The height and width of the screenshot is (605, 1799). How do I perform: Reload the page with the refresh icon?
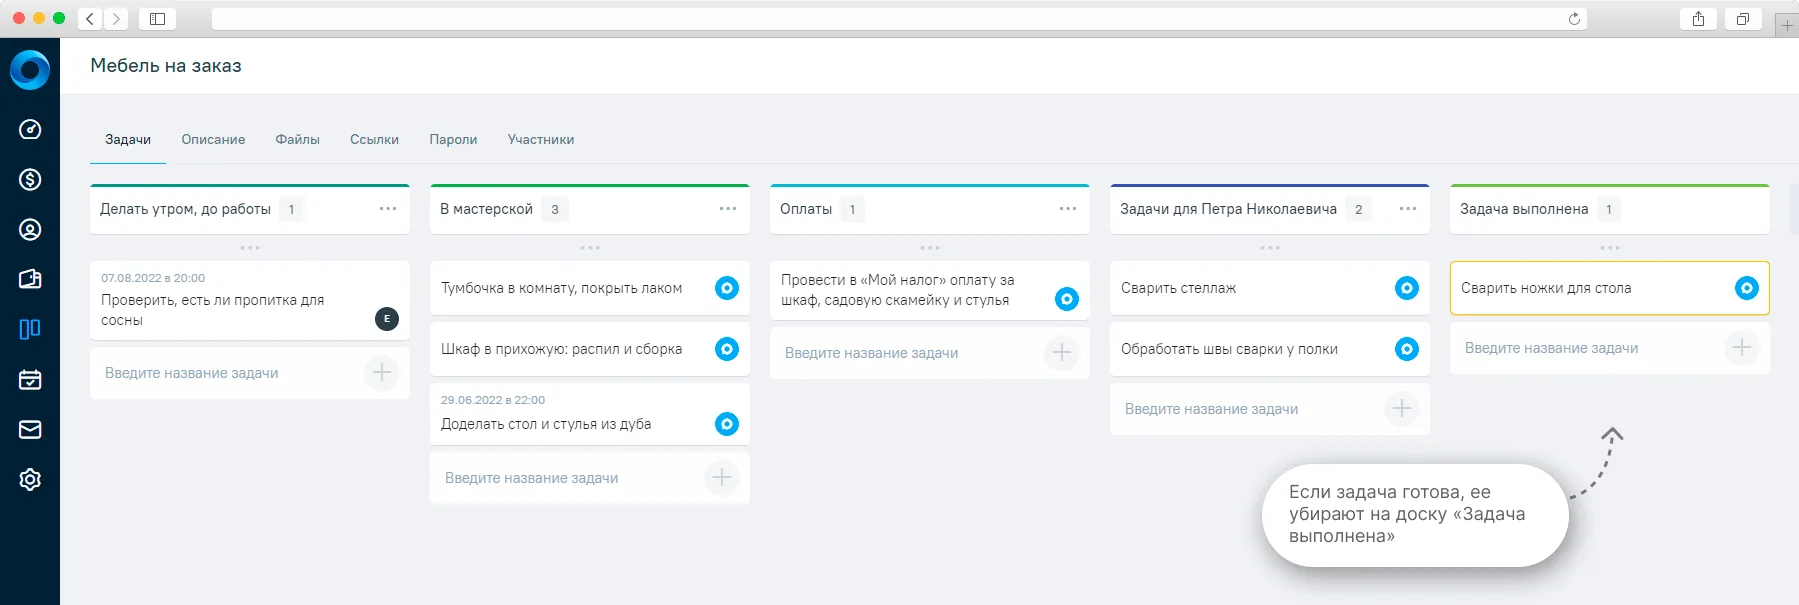tap(1574, 19)
